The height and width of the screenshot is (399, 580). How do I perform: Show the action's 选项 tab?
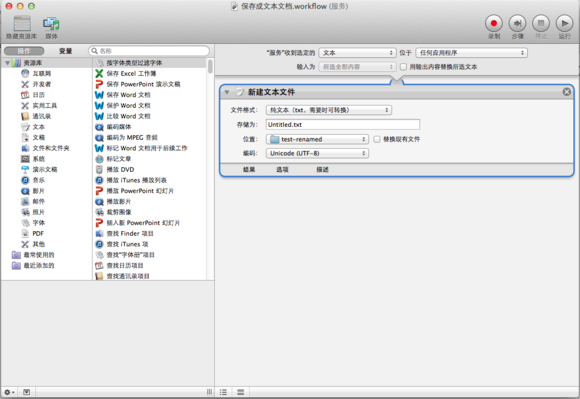coord(282,170)
